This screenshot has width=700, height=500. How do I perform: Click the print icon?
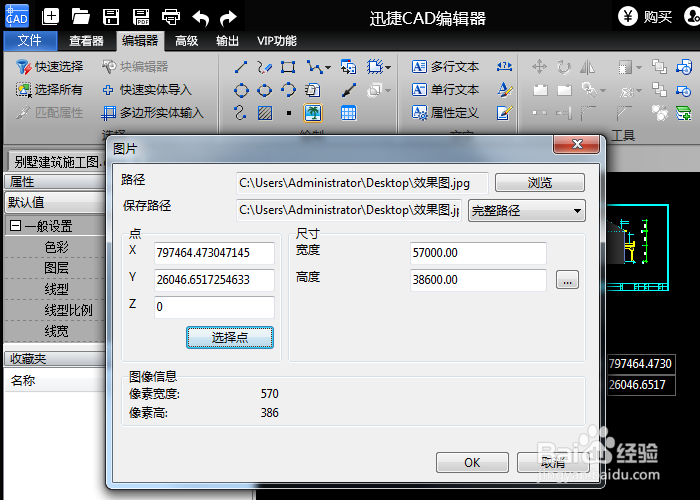tap(171, 17)
